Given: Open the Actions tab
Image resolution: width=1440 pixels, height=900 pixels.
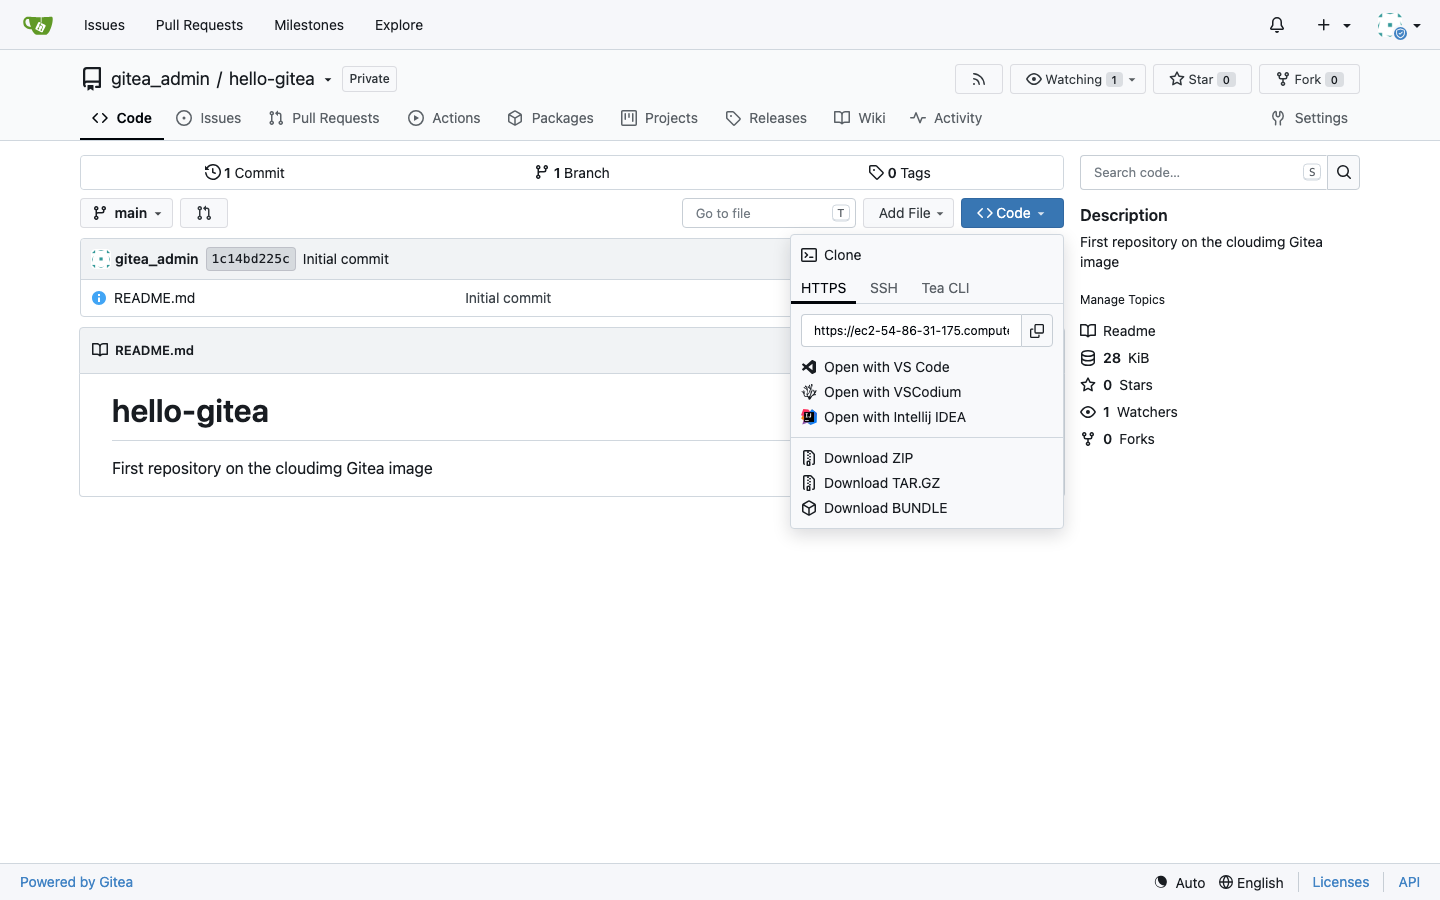Looking at the screenshot, I should (444, 118).
